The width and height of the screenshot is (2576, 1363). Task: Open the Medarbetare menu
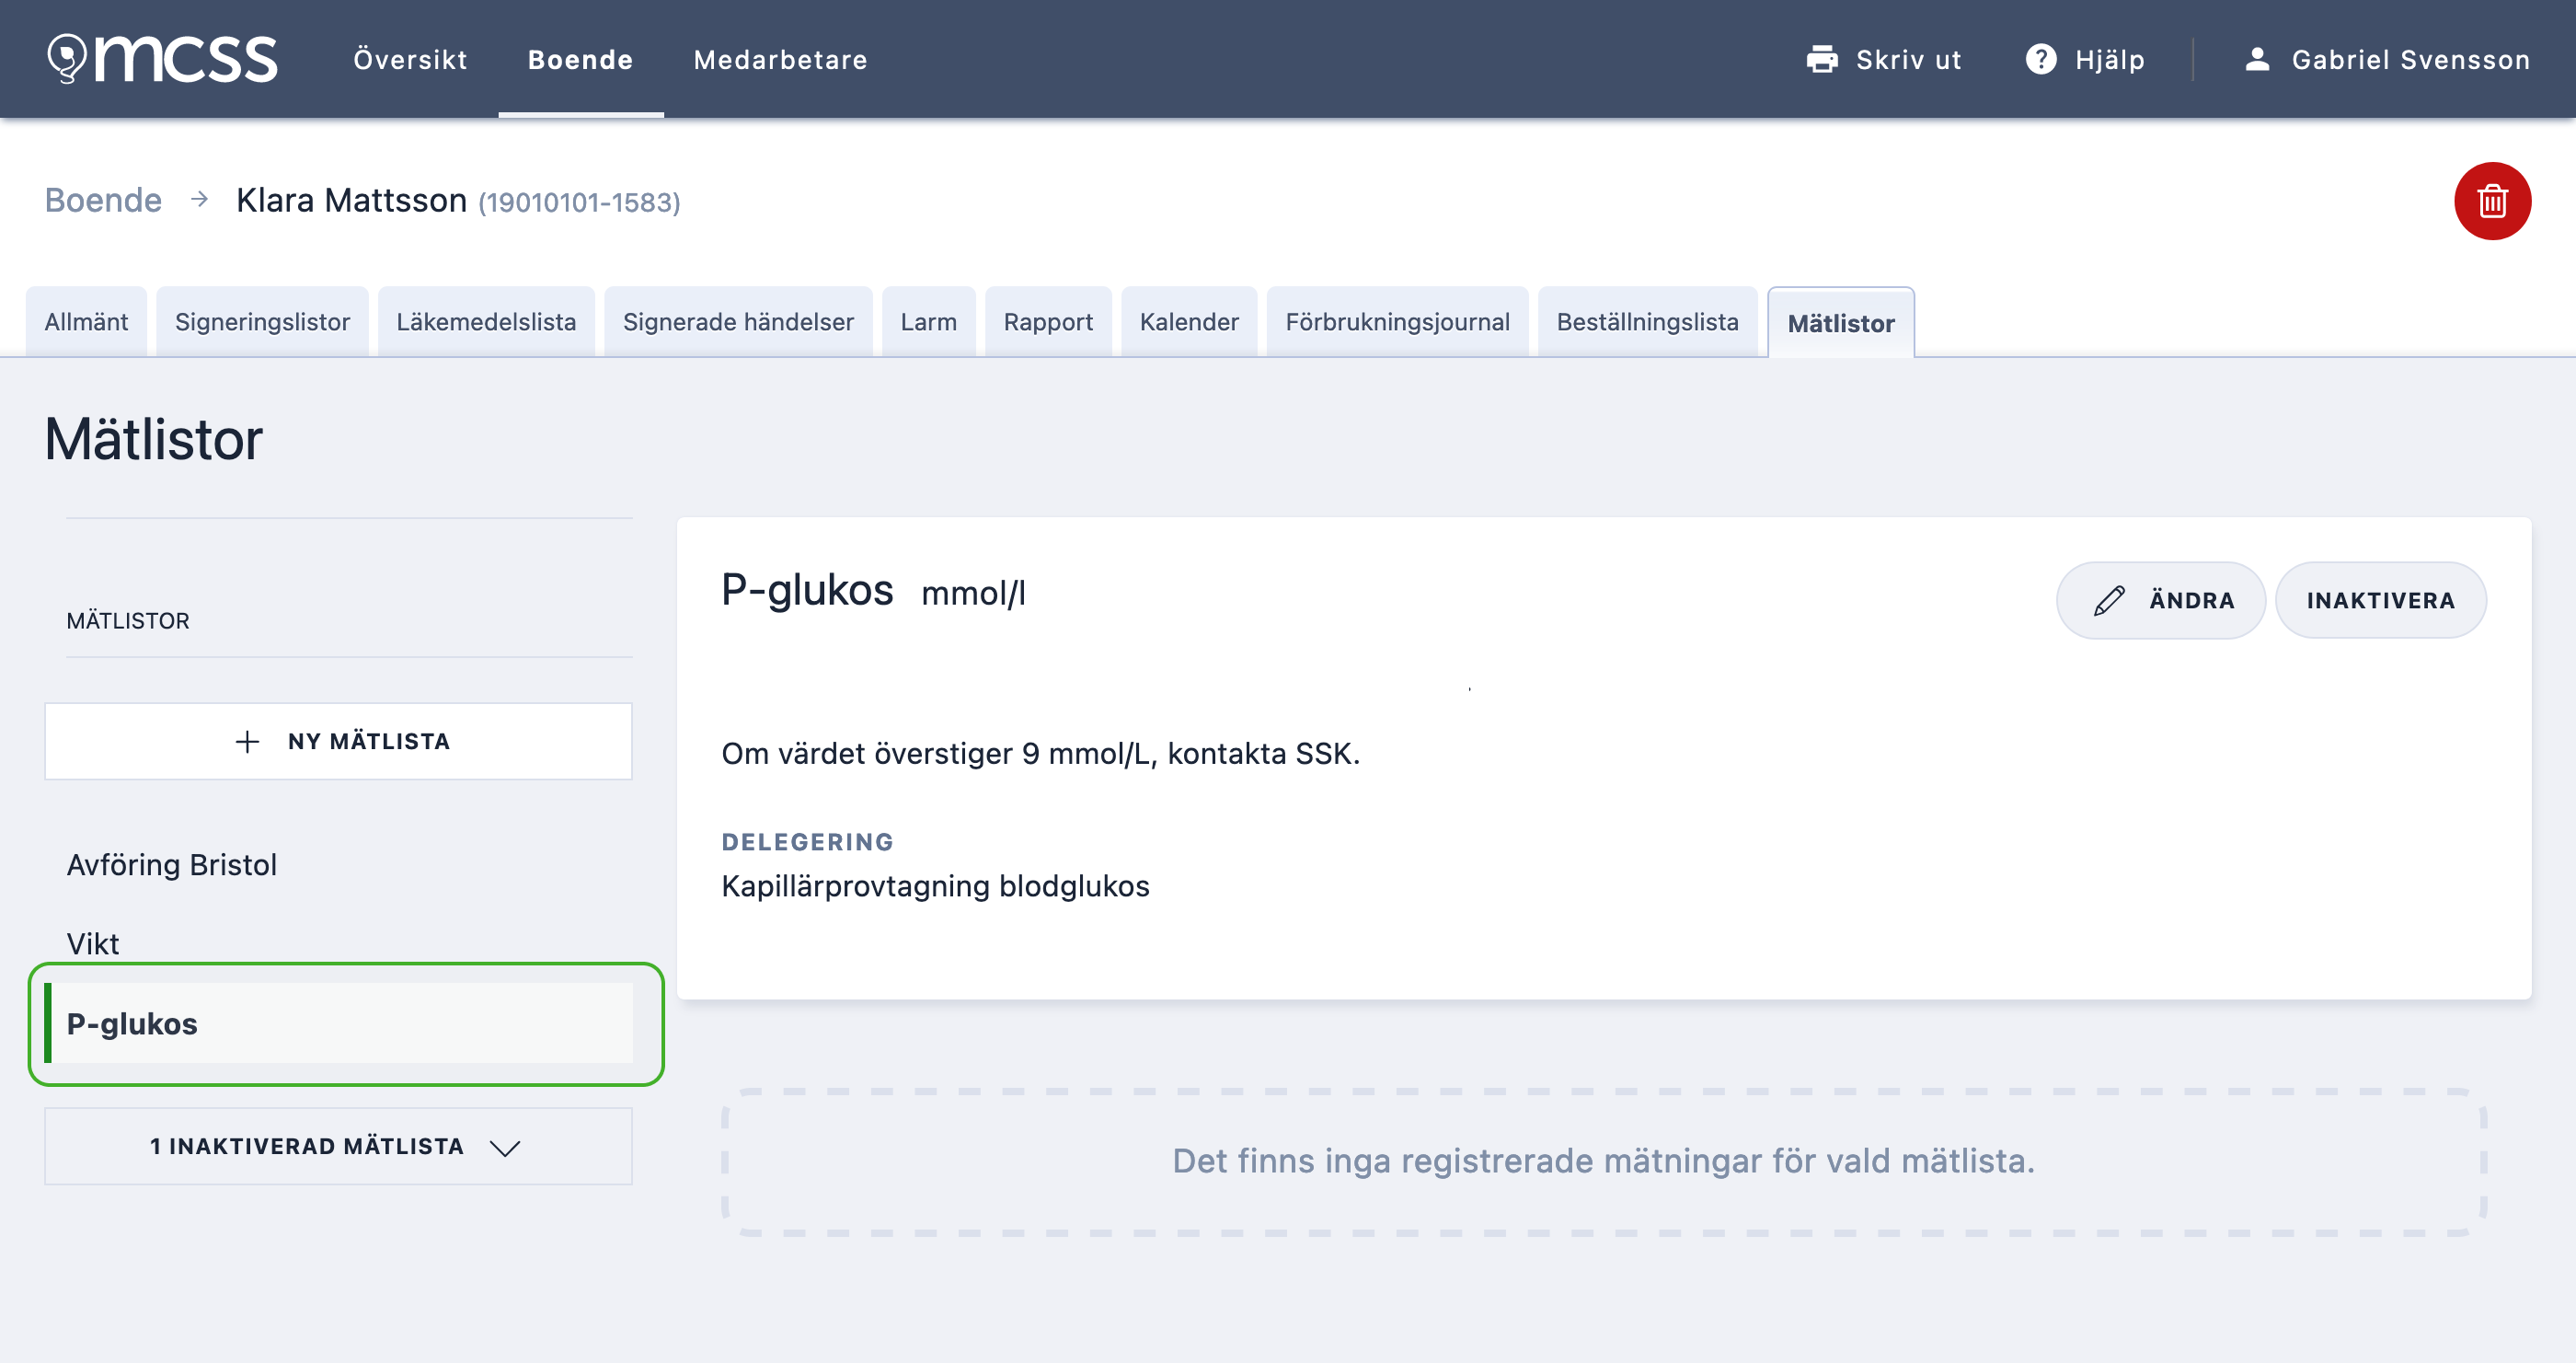pos(780,60)
